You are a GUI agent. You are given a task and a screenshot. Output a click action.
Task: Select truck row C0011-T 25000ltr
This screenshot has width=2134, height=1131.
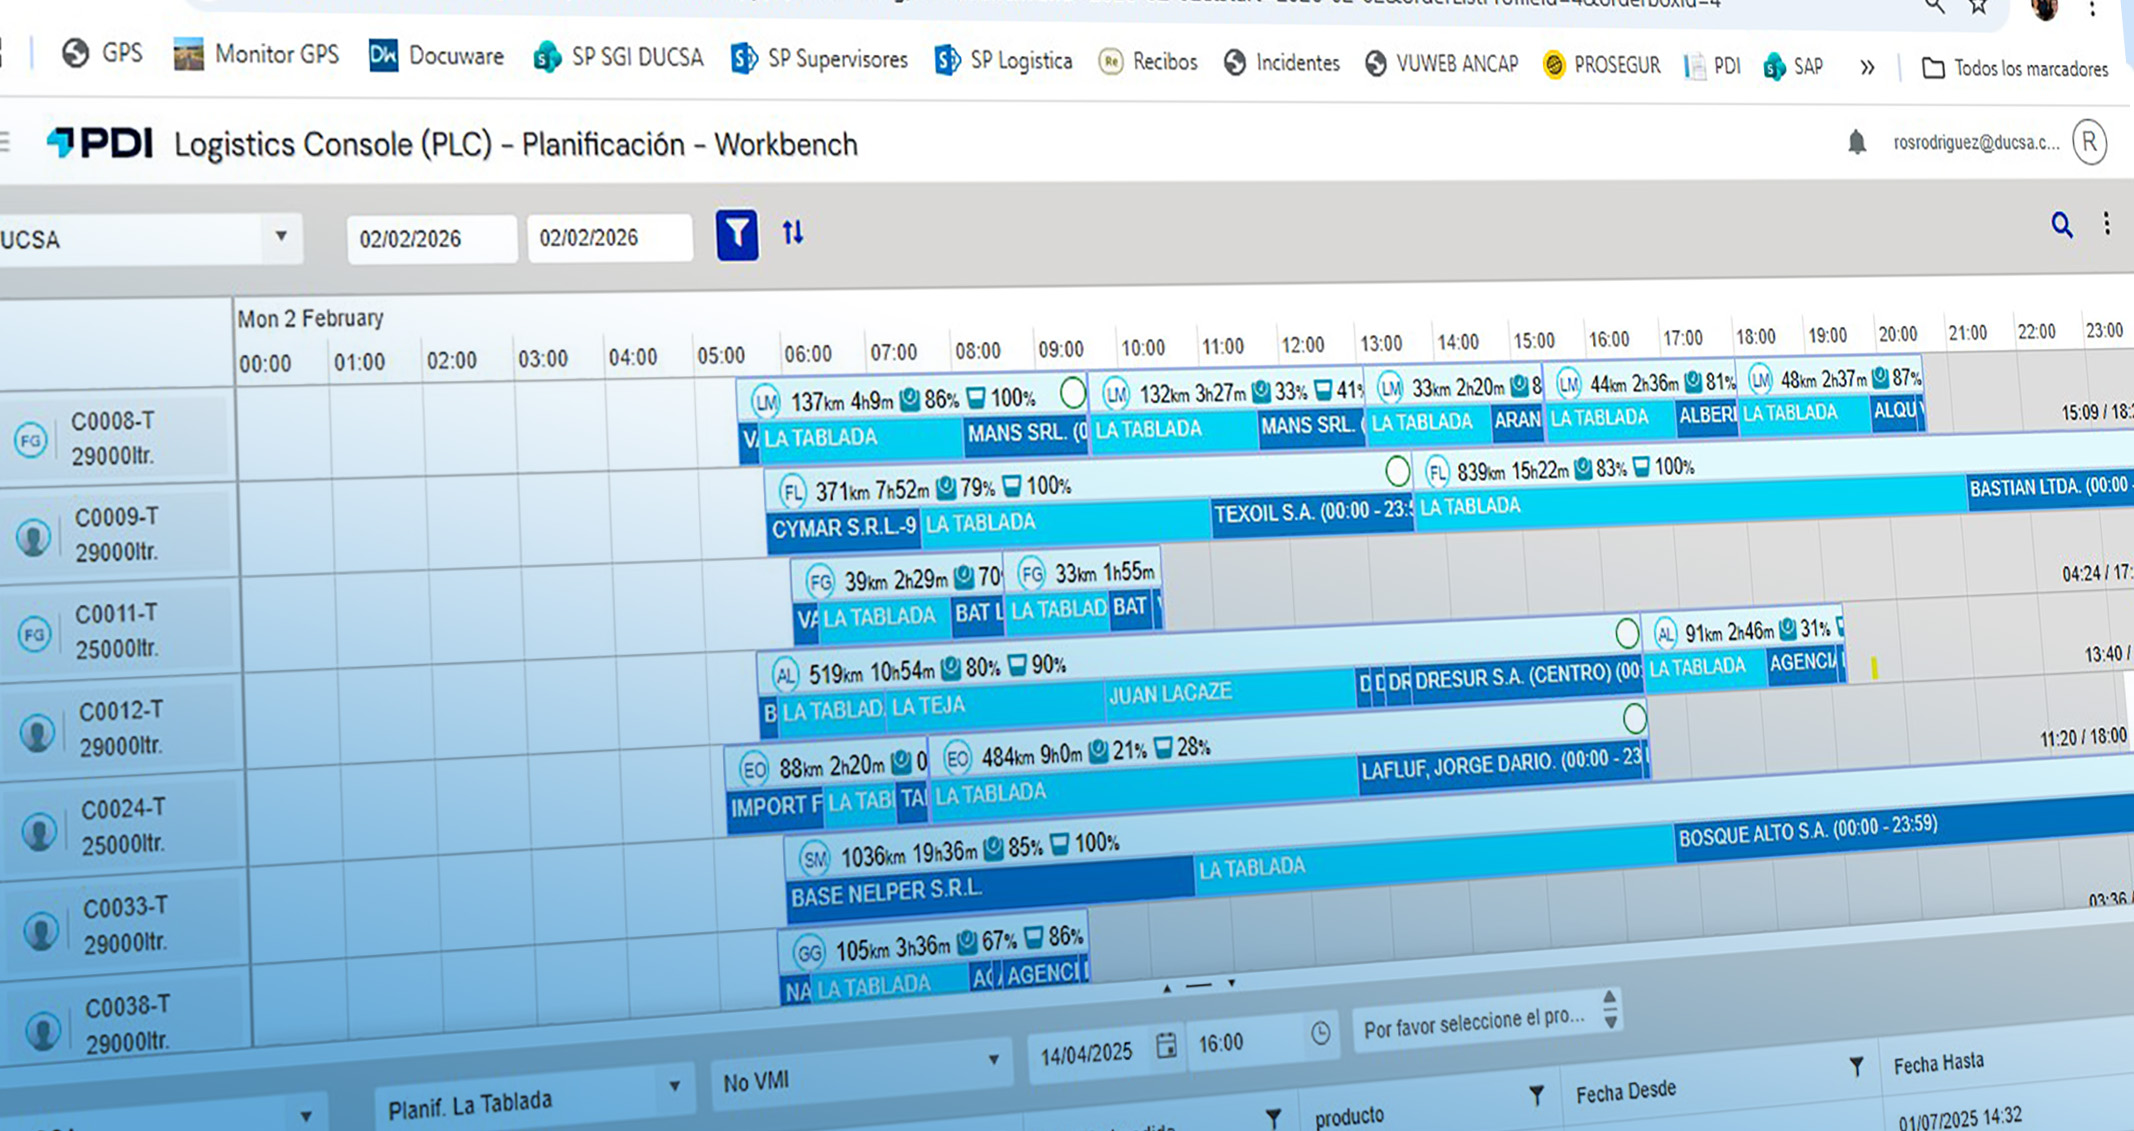pyautogui.click(x=120, y=631)
